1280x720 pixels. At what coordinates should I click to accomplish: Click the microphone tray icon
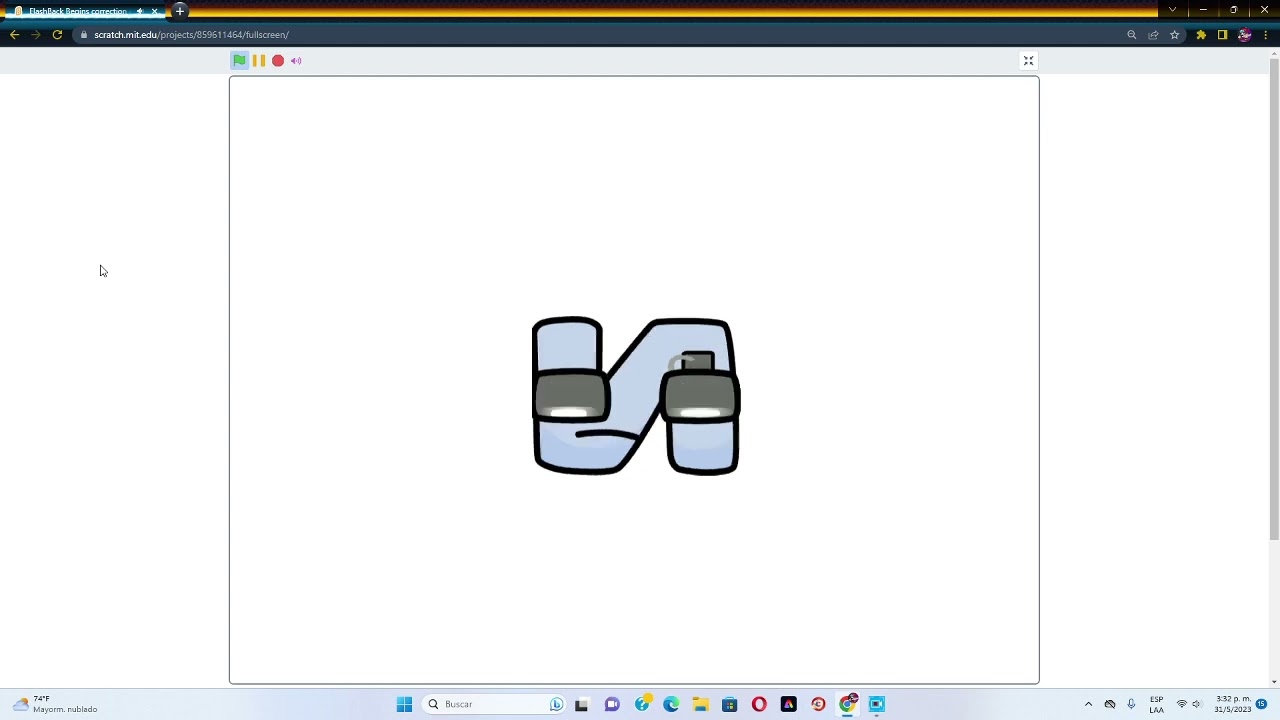pos(1131,704)
